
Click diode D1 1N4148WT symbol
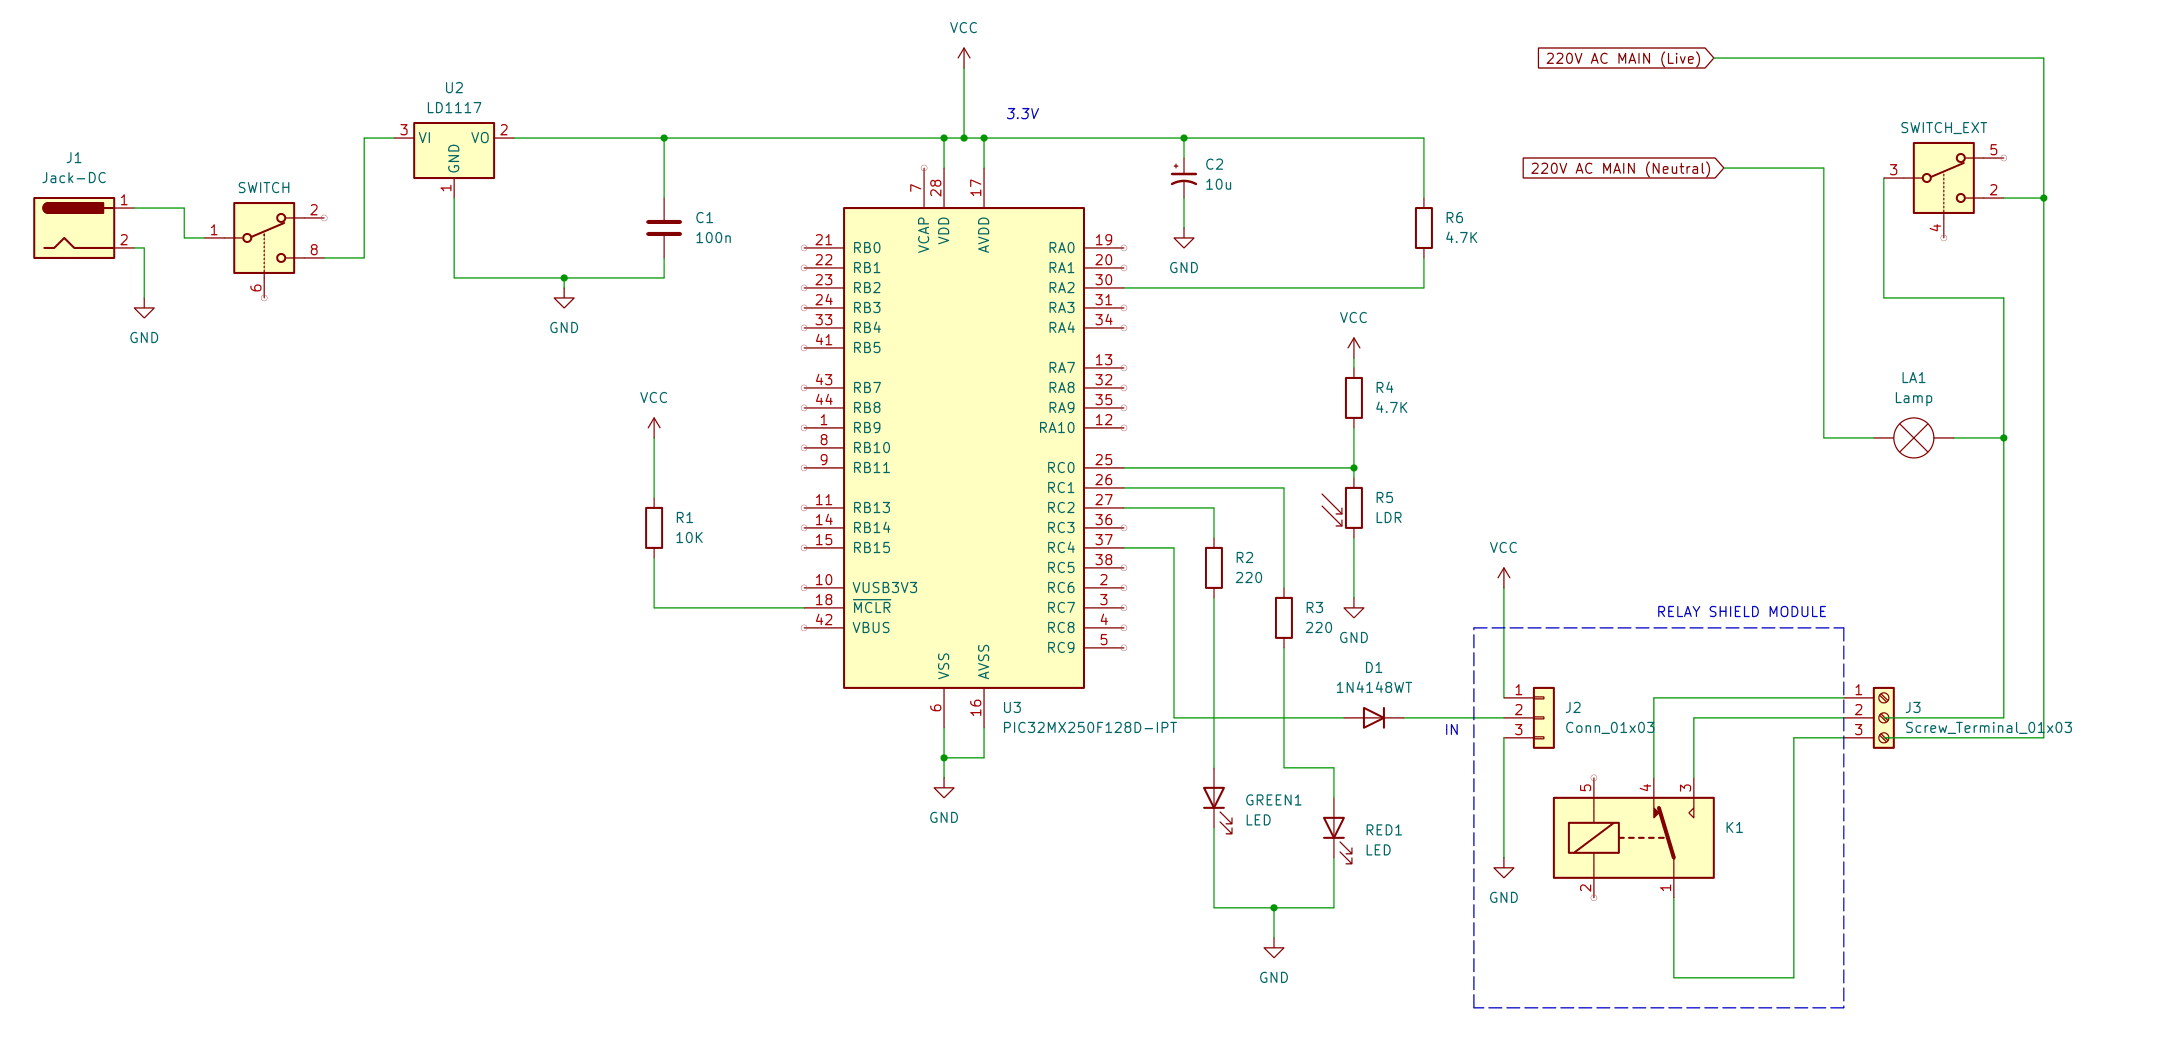coord(1374,718)
